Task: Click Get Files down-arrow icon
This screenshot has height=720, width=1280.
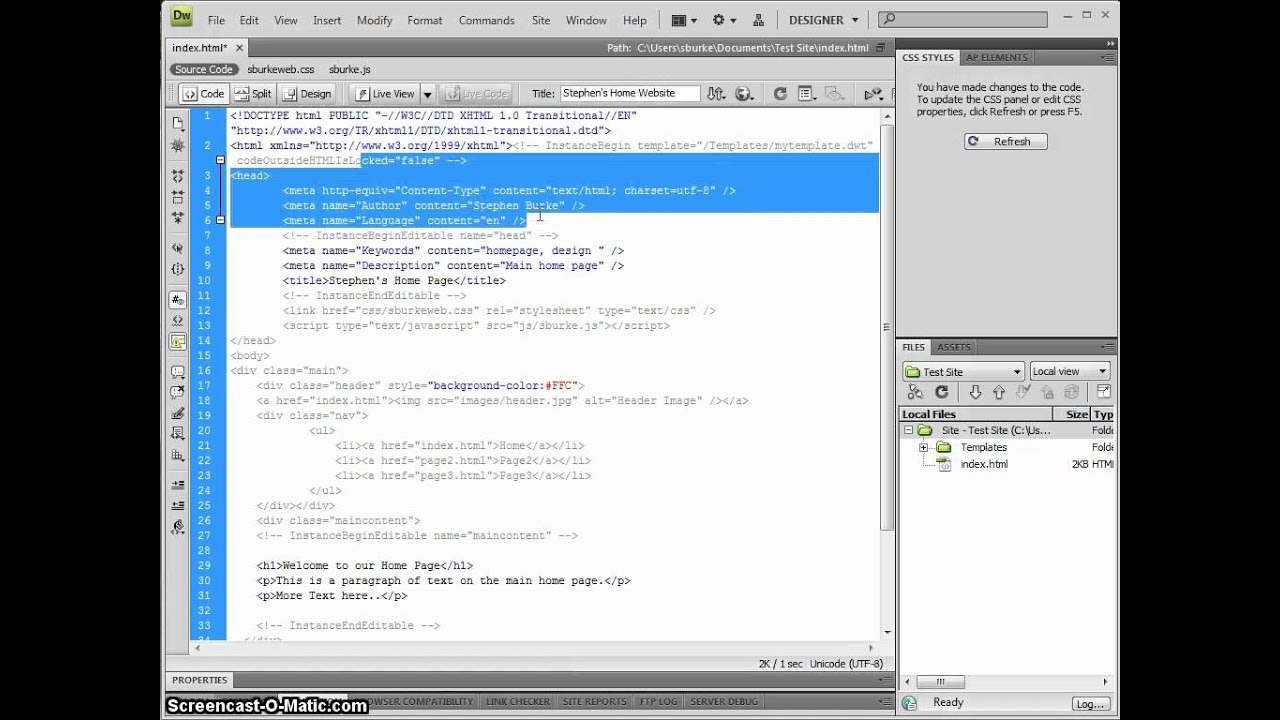Action: tap(975, 393)
